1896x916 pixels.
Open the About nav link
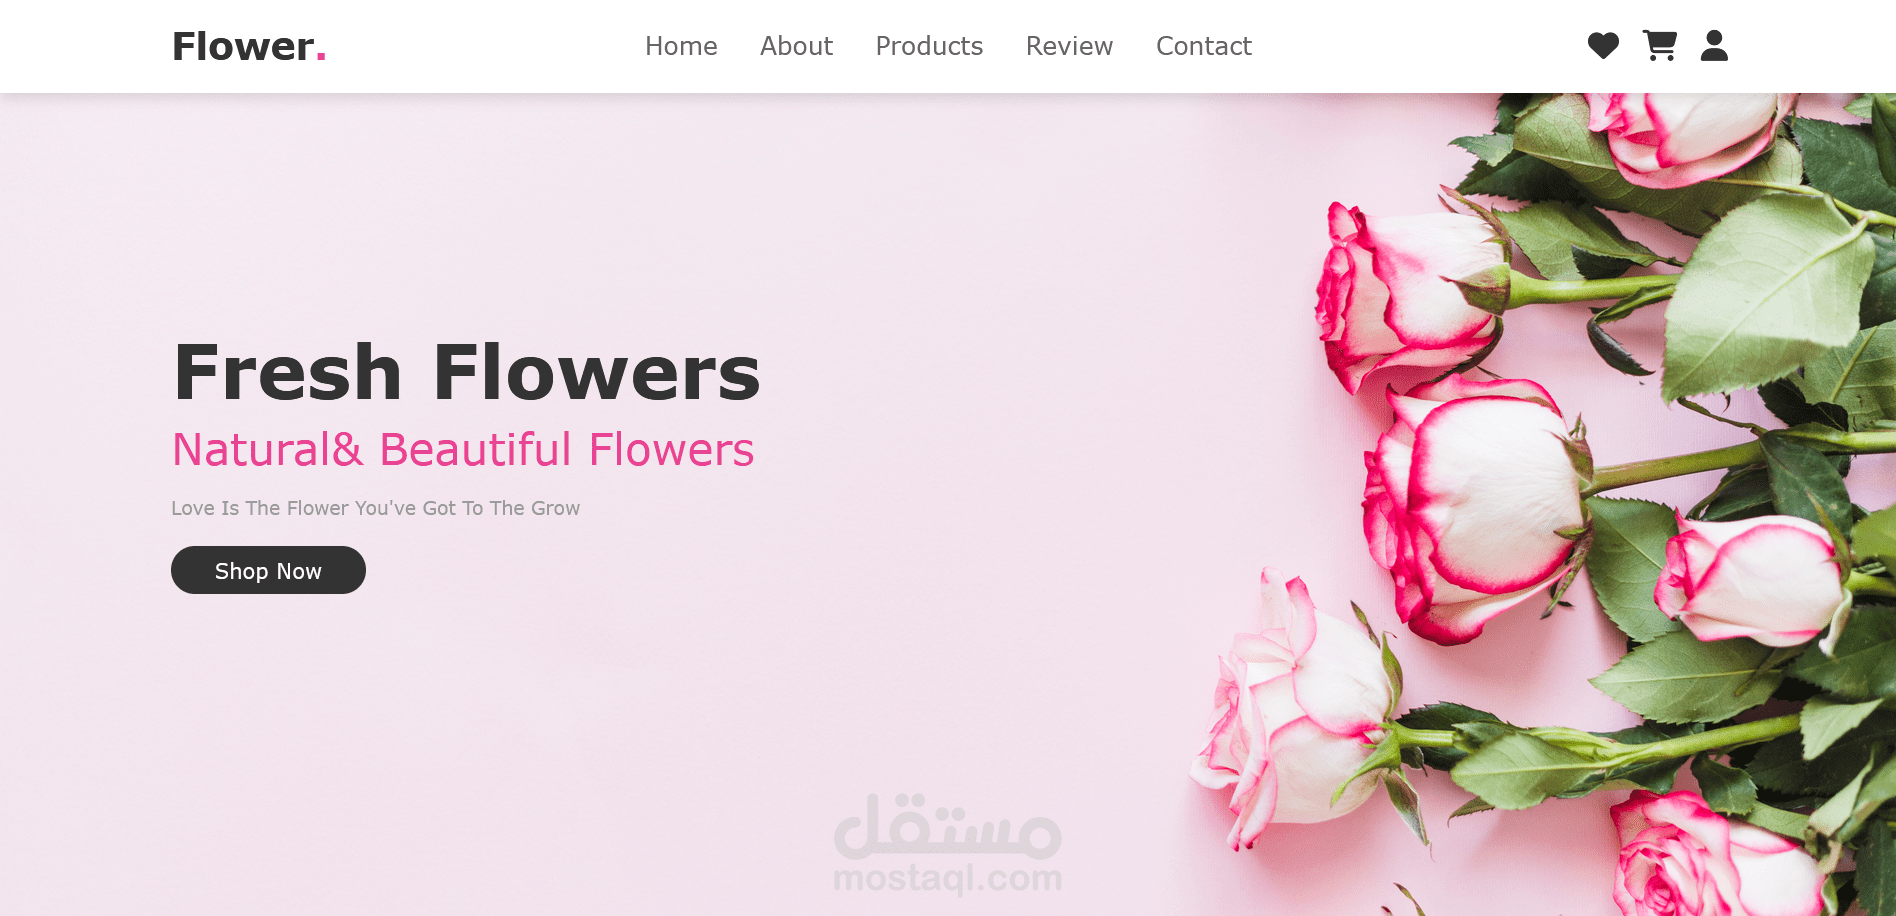[x=796, y=46]
